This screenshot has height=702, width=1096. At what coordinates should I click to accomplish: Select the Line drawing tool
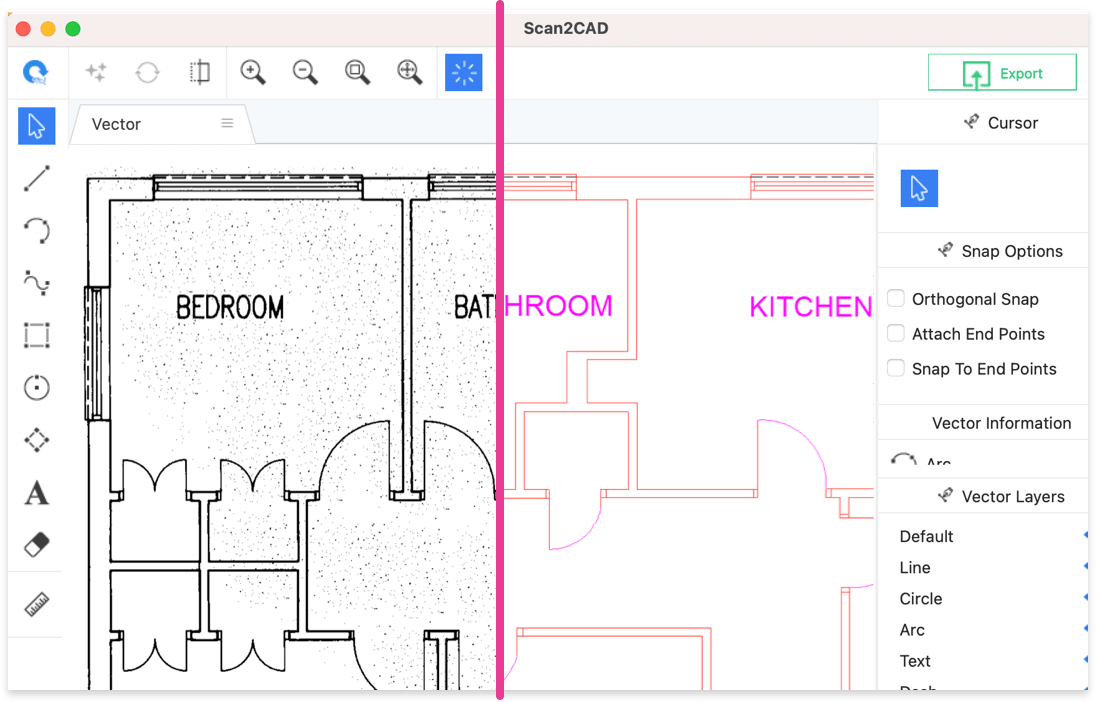(36, 177)
